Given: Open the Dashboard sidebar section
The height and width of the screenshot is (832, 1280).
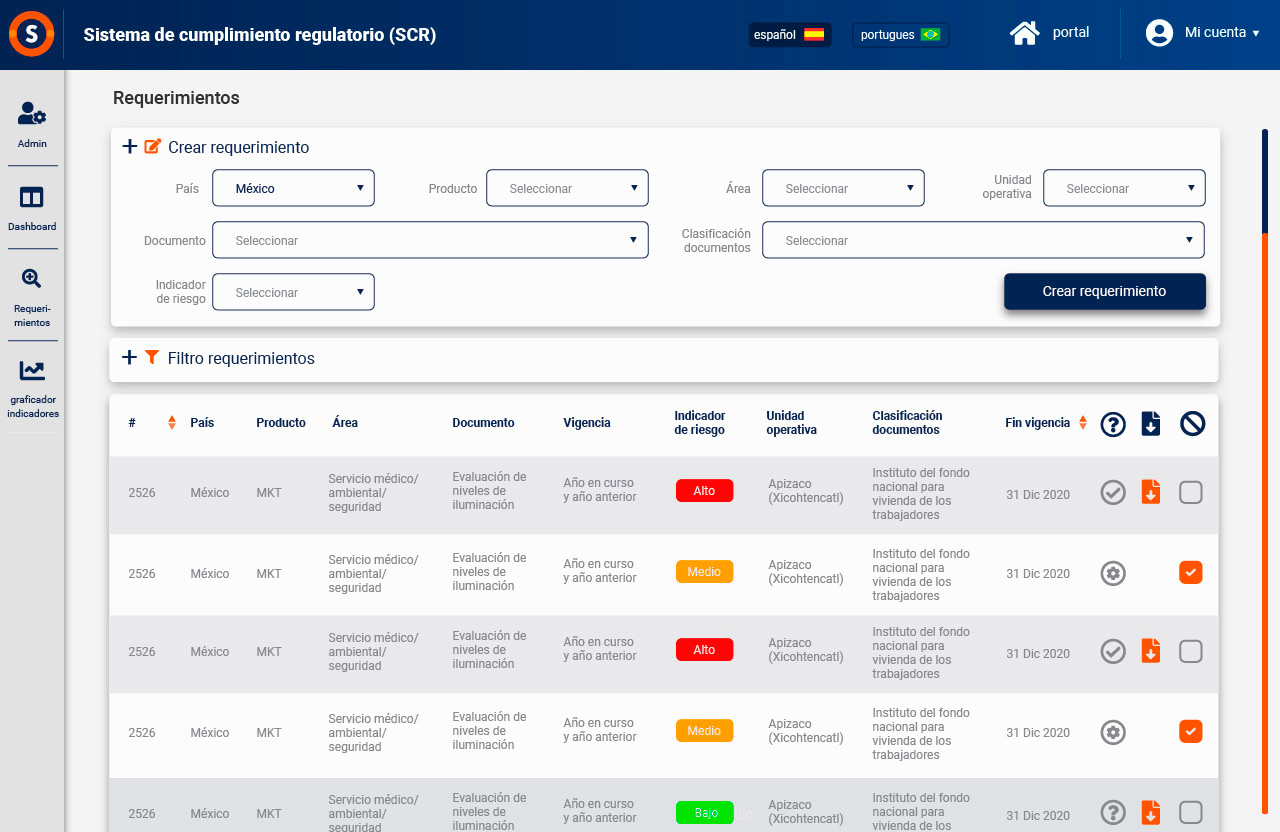Looking at the screenshot, I should (x=32, y=208).
